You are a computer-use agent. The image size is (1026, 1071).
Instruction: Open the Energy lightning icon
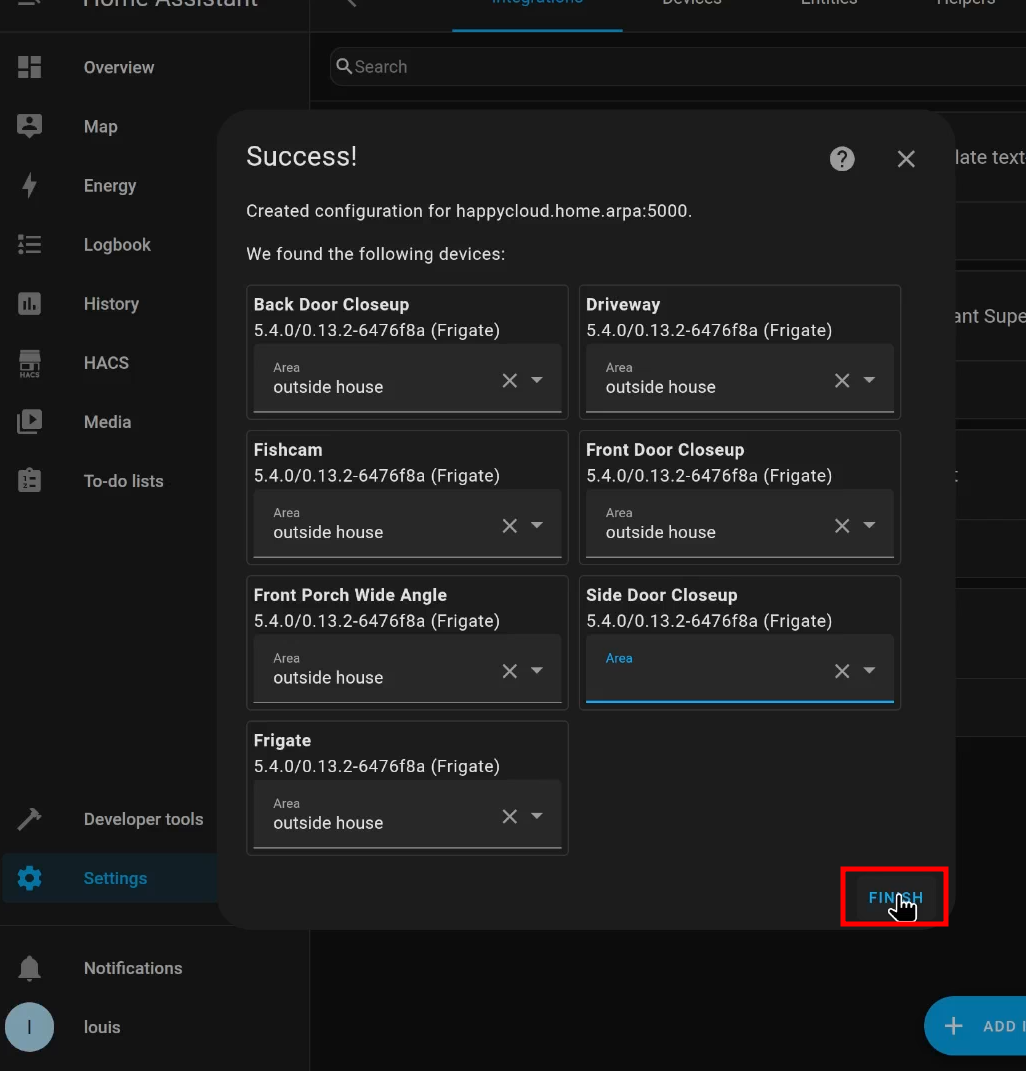pyautogui.click(x=29, y=185)
